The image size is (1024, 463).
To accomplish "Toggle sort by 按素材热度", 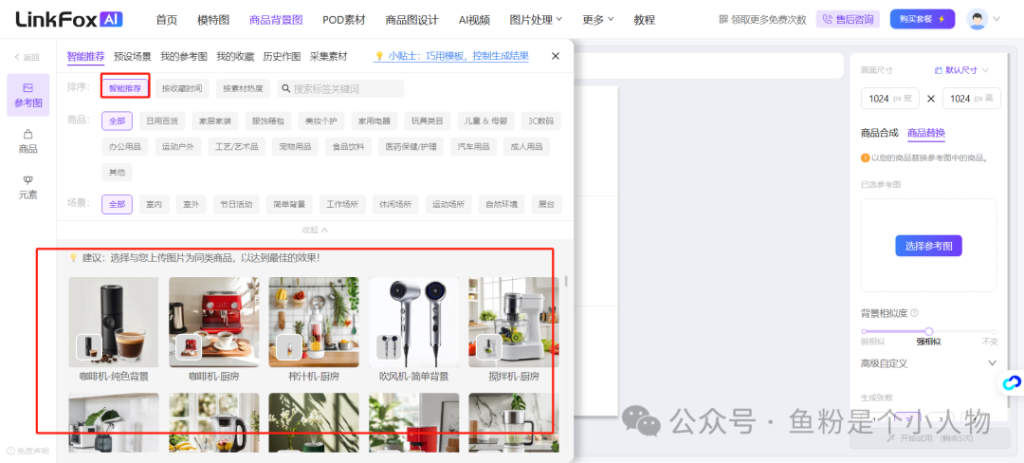I will [243, 89].
